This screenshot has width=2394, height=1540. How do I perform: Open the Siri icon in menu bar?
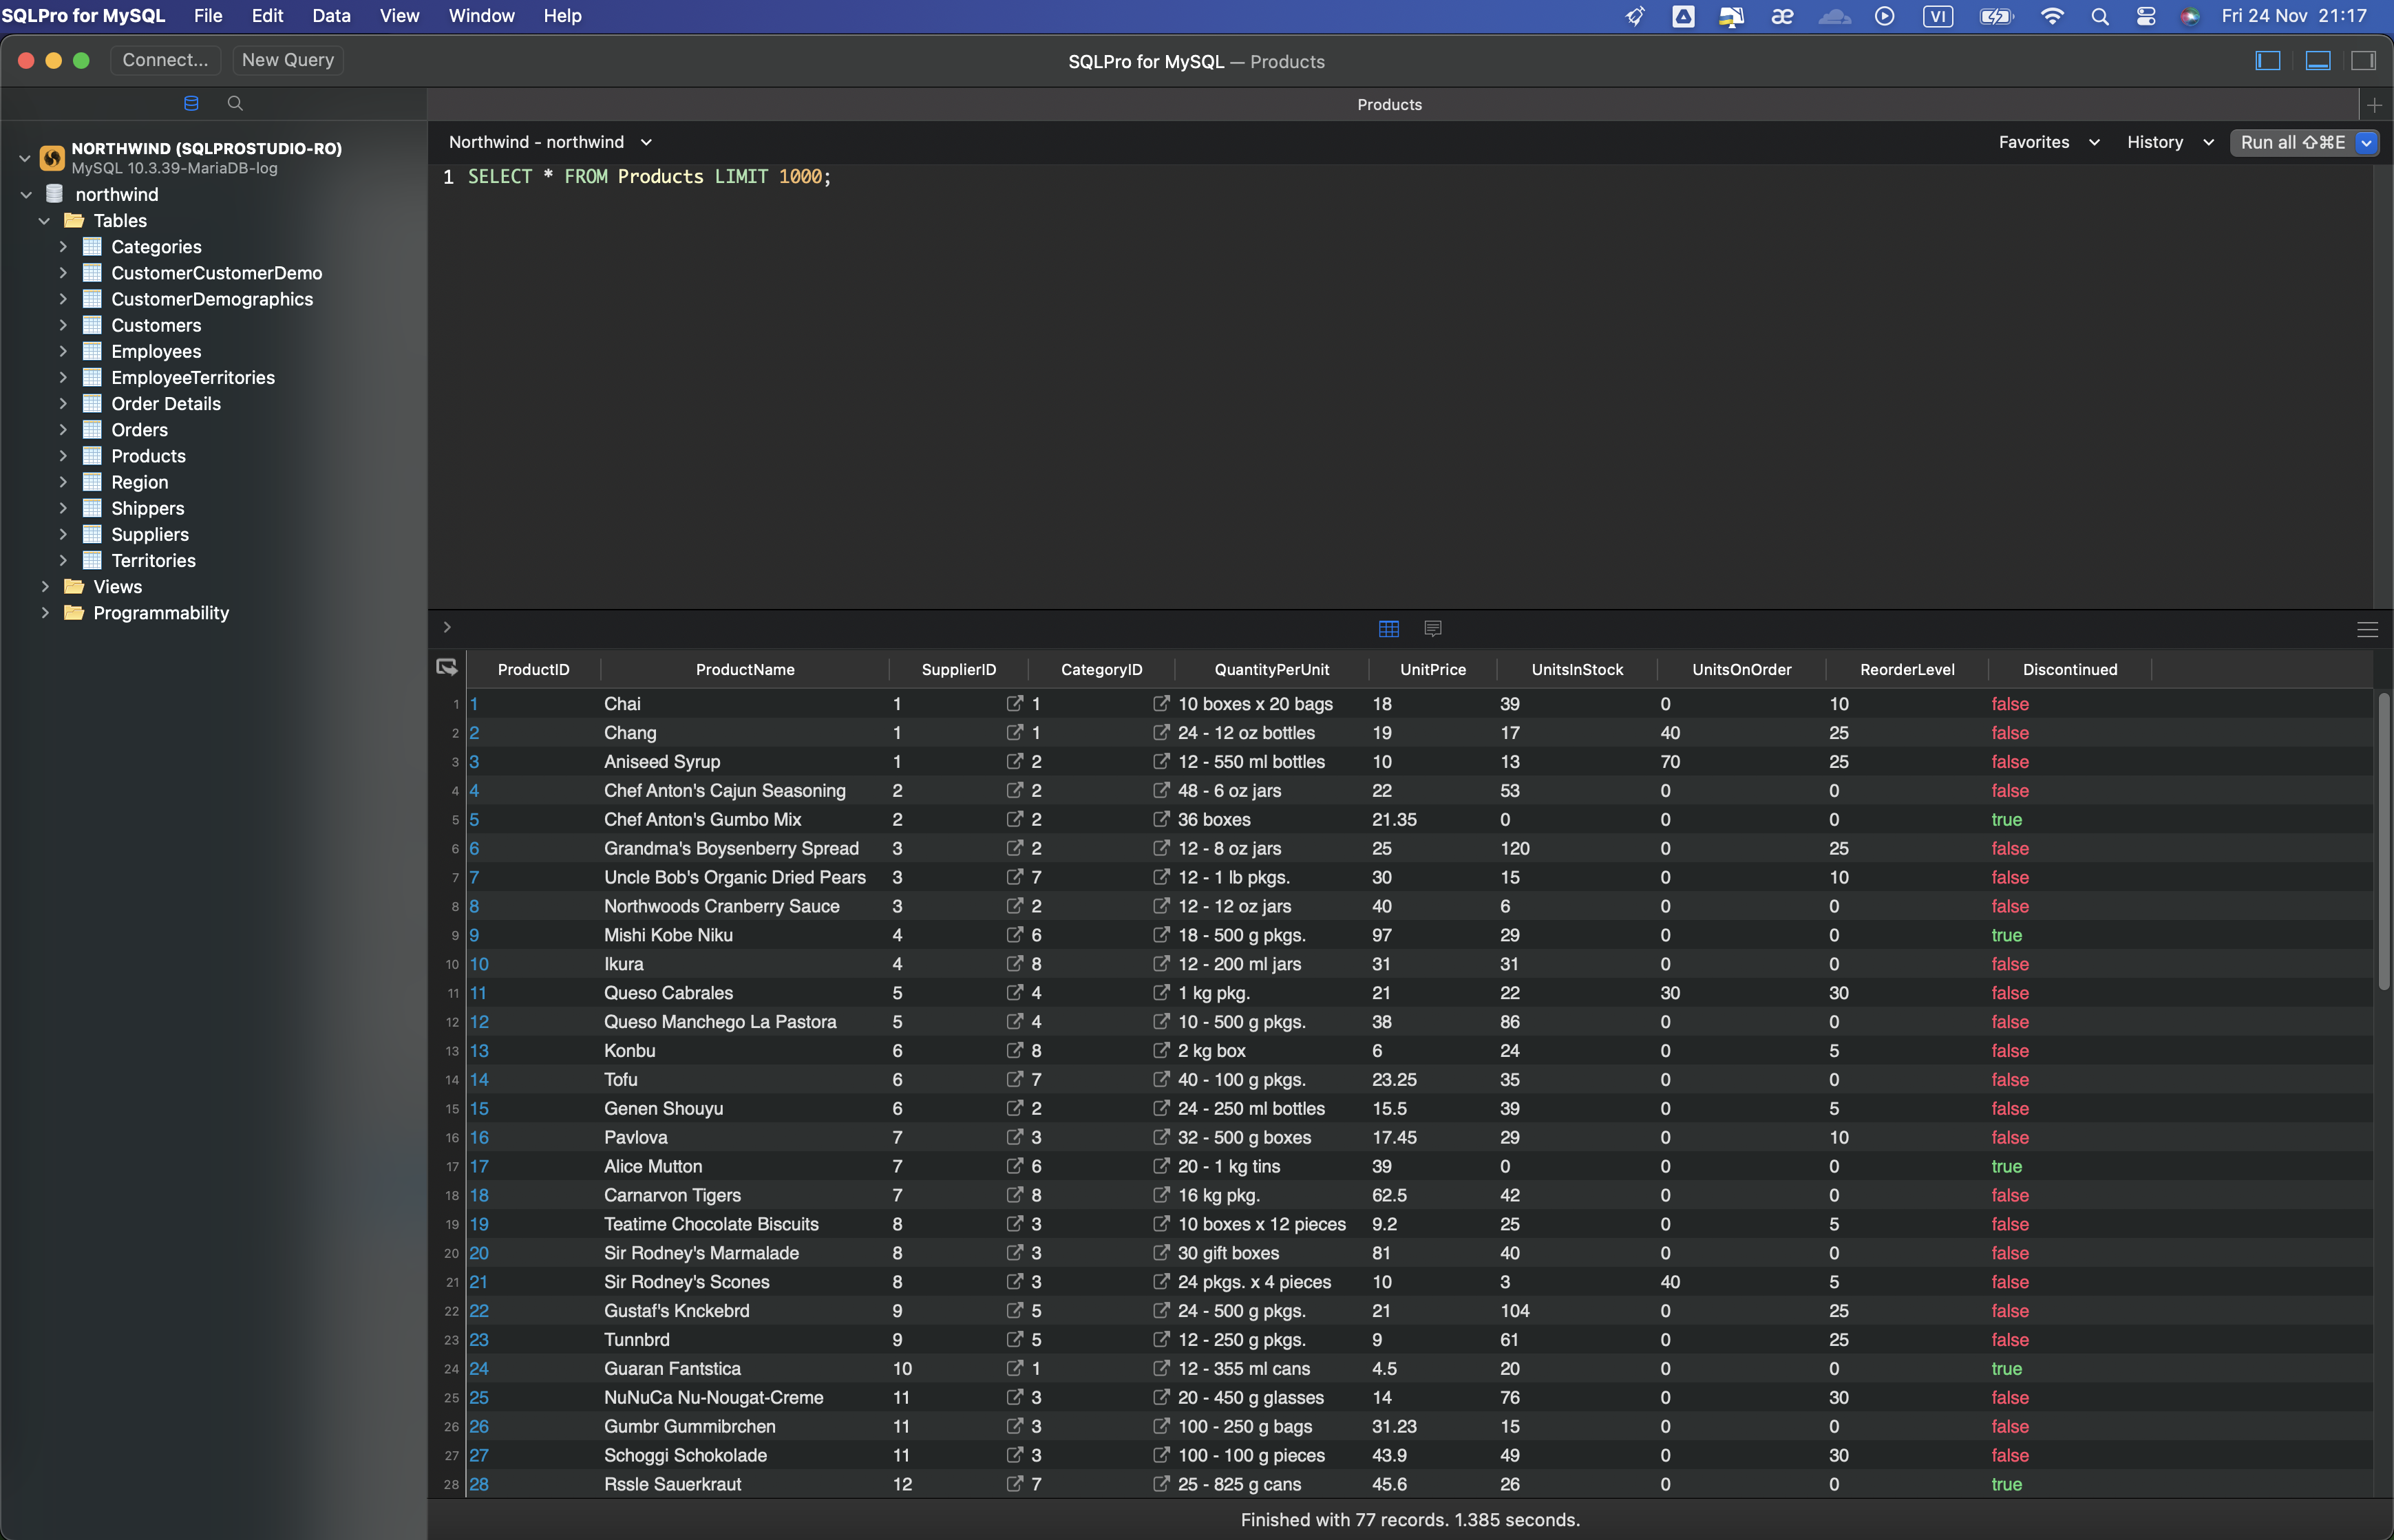point(2189,16)
